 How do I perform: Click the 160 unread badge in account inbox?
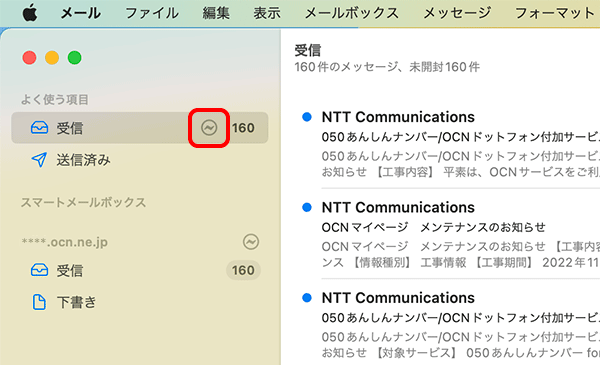click(x=243, y=270)
